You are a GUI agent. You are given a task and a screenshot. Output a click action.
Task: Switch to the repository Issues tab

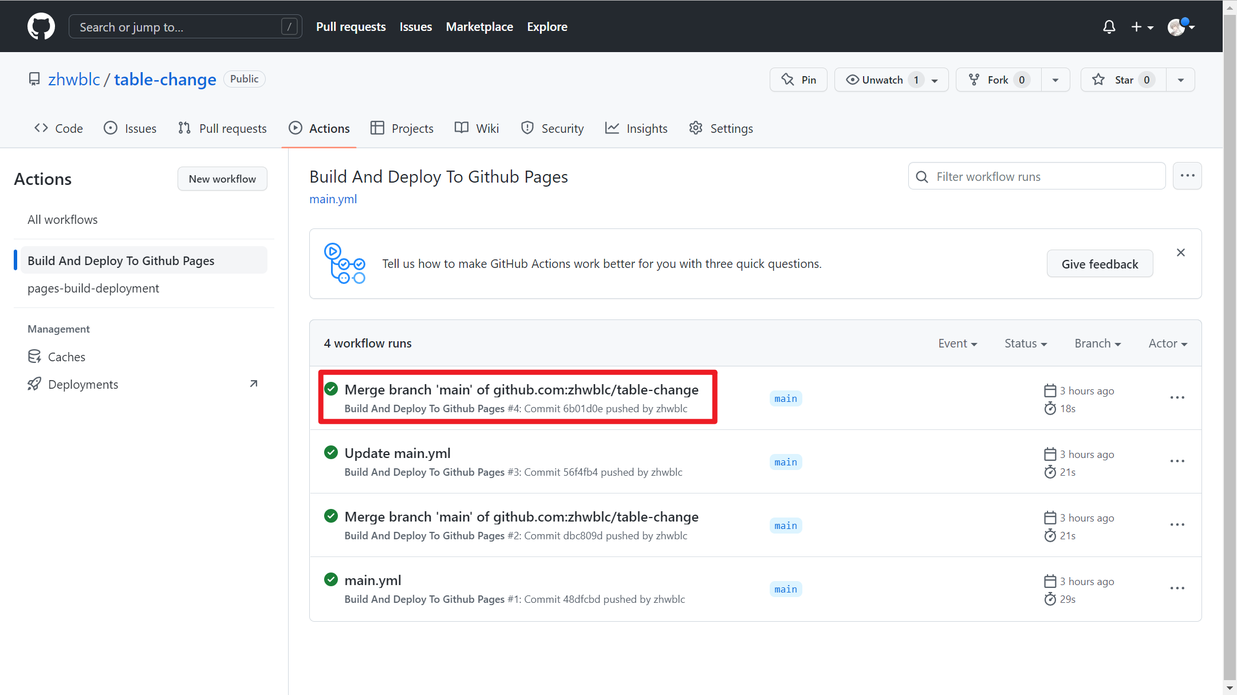tap(130, 128)
